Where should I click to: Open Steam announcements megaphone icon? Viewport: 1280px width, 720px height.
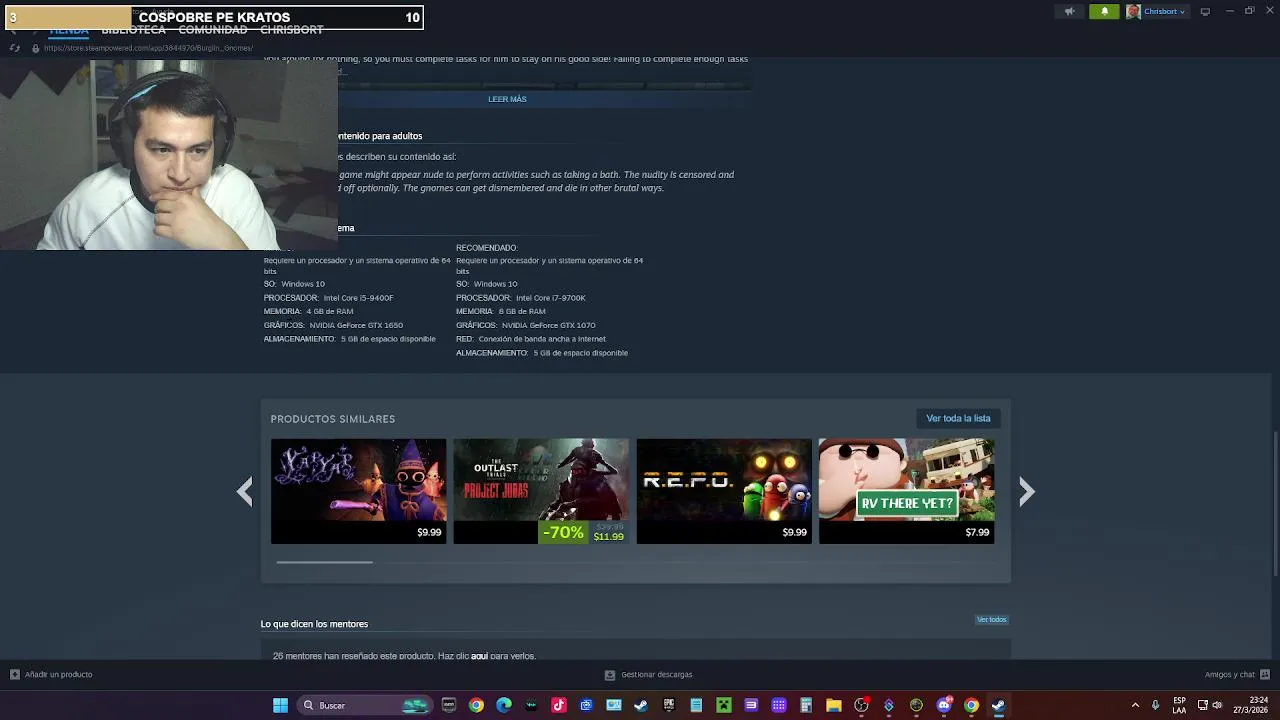1069,12
